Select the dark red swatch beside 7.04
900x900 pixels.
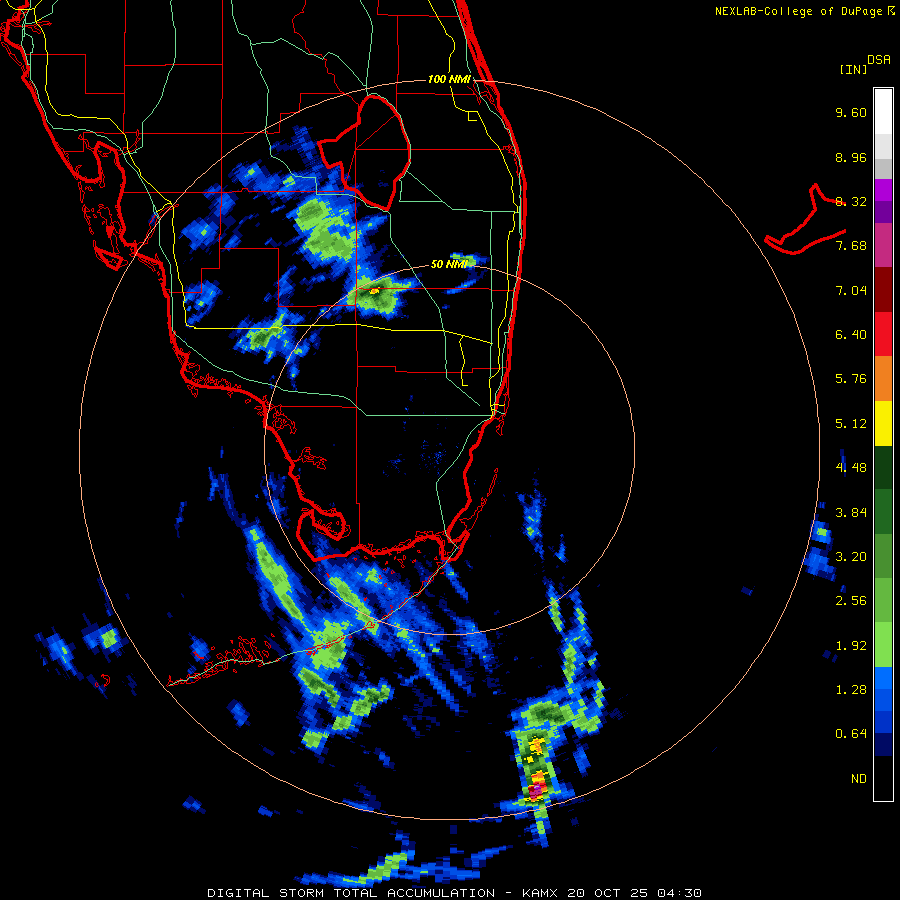pos(883,290)
